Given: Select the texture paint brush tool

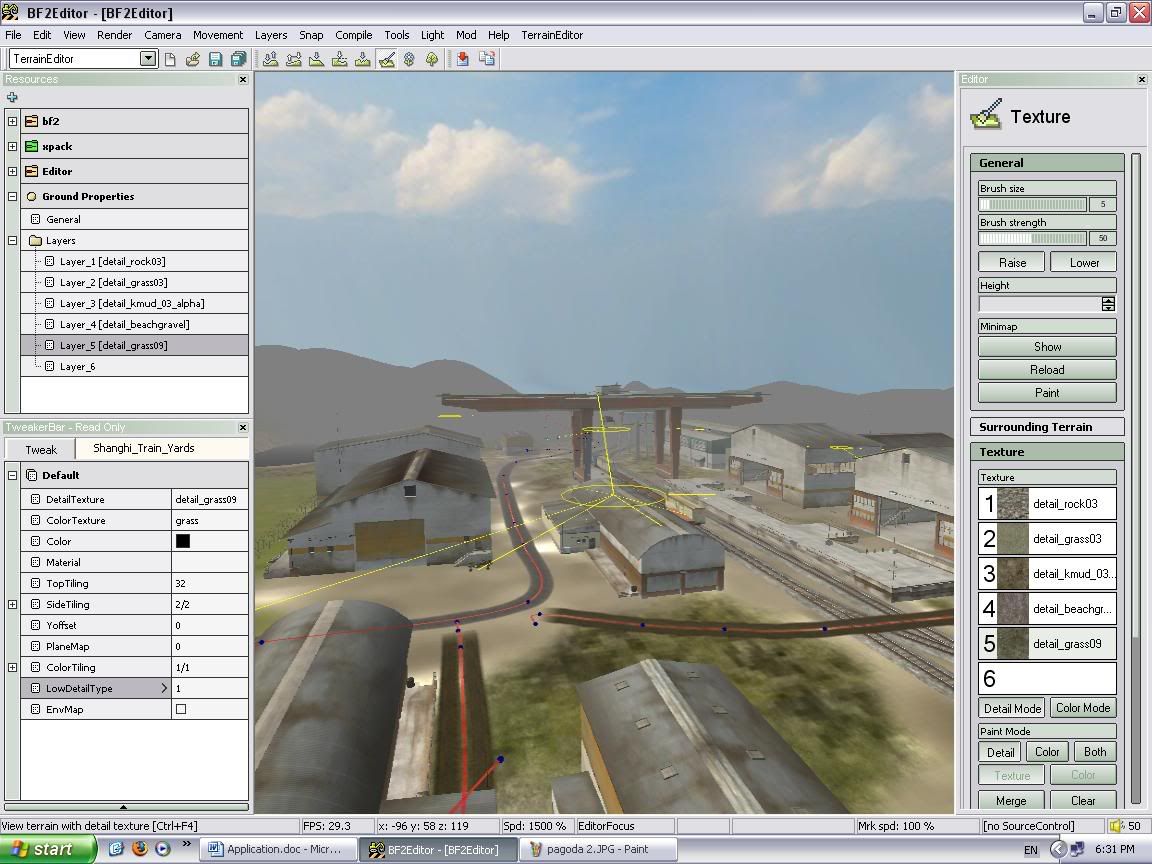Looking at the screenshot, I should pos(386,59).
